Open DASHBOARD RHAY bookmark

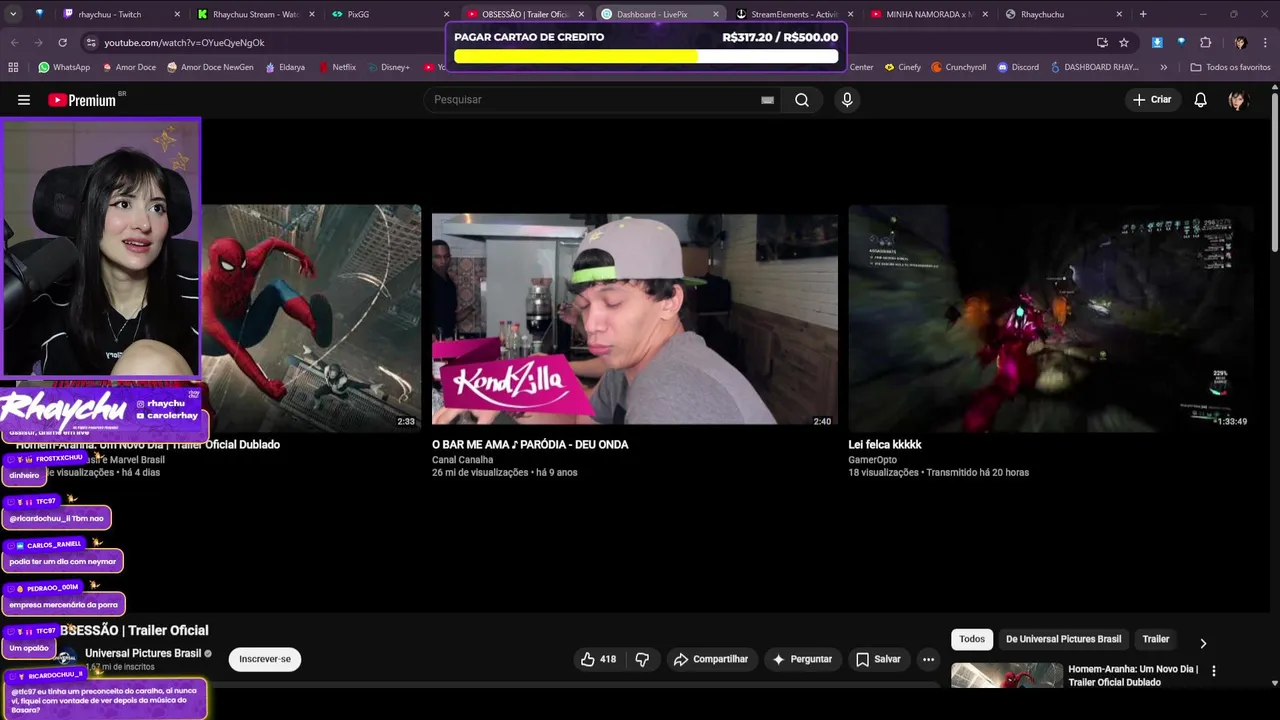click(1094, 67)
